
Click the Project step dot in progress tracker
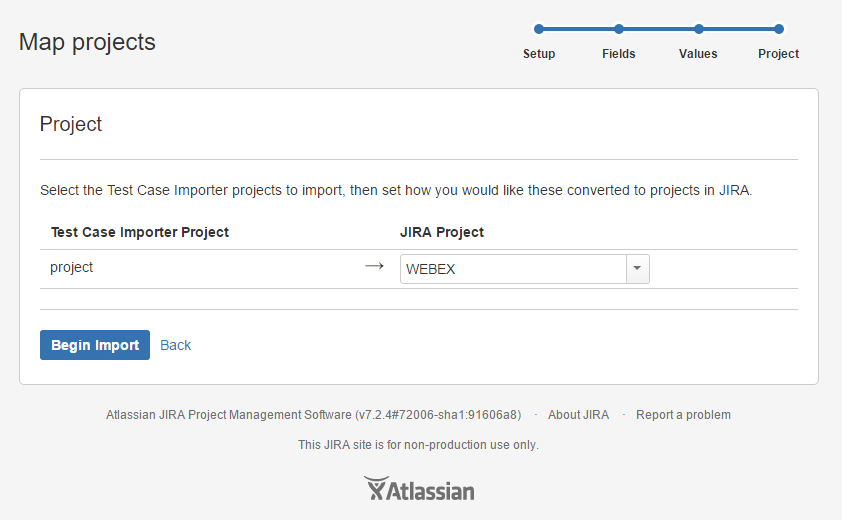tap(779, 29)
